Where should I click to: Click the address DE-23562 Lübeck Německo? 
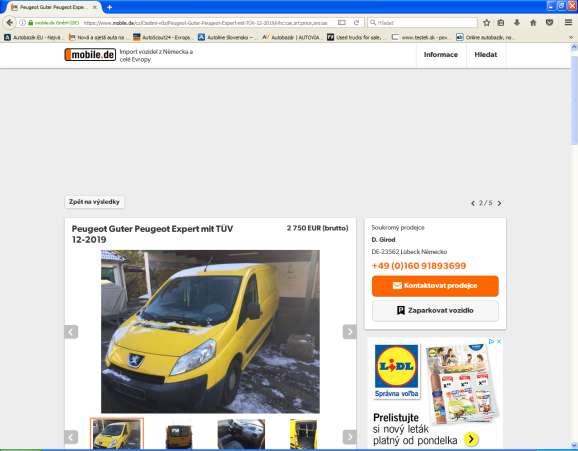click(409, 252)
